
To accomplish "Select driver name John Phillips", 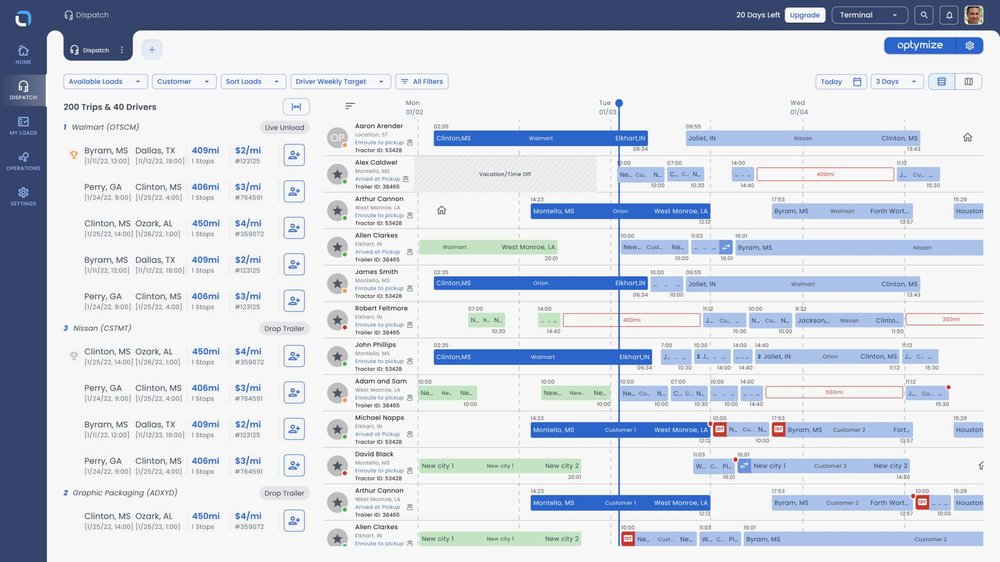I will pos(376,345).
